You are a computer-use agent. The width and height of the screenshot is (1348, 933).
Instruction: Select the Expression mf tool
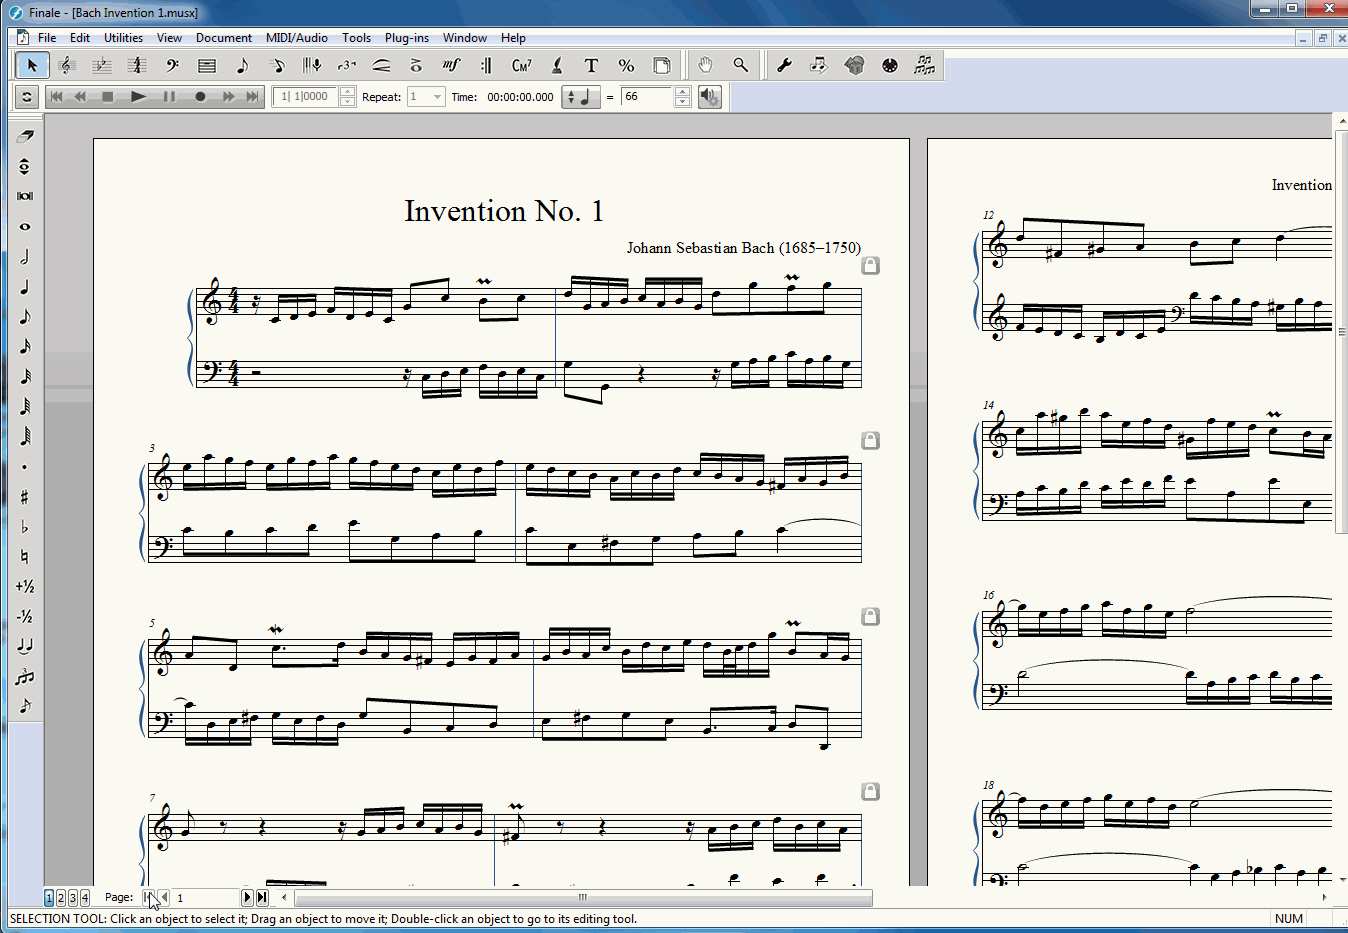point(451,66)
